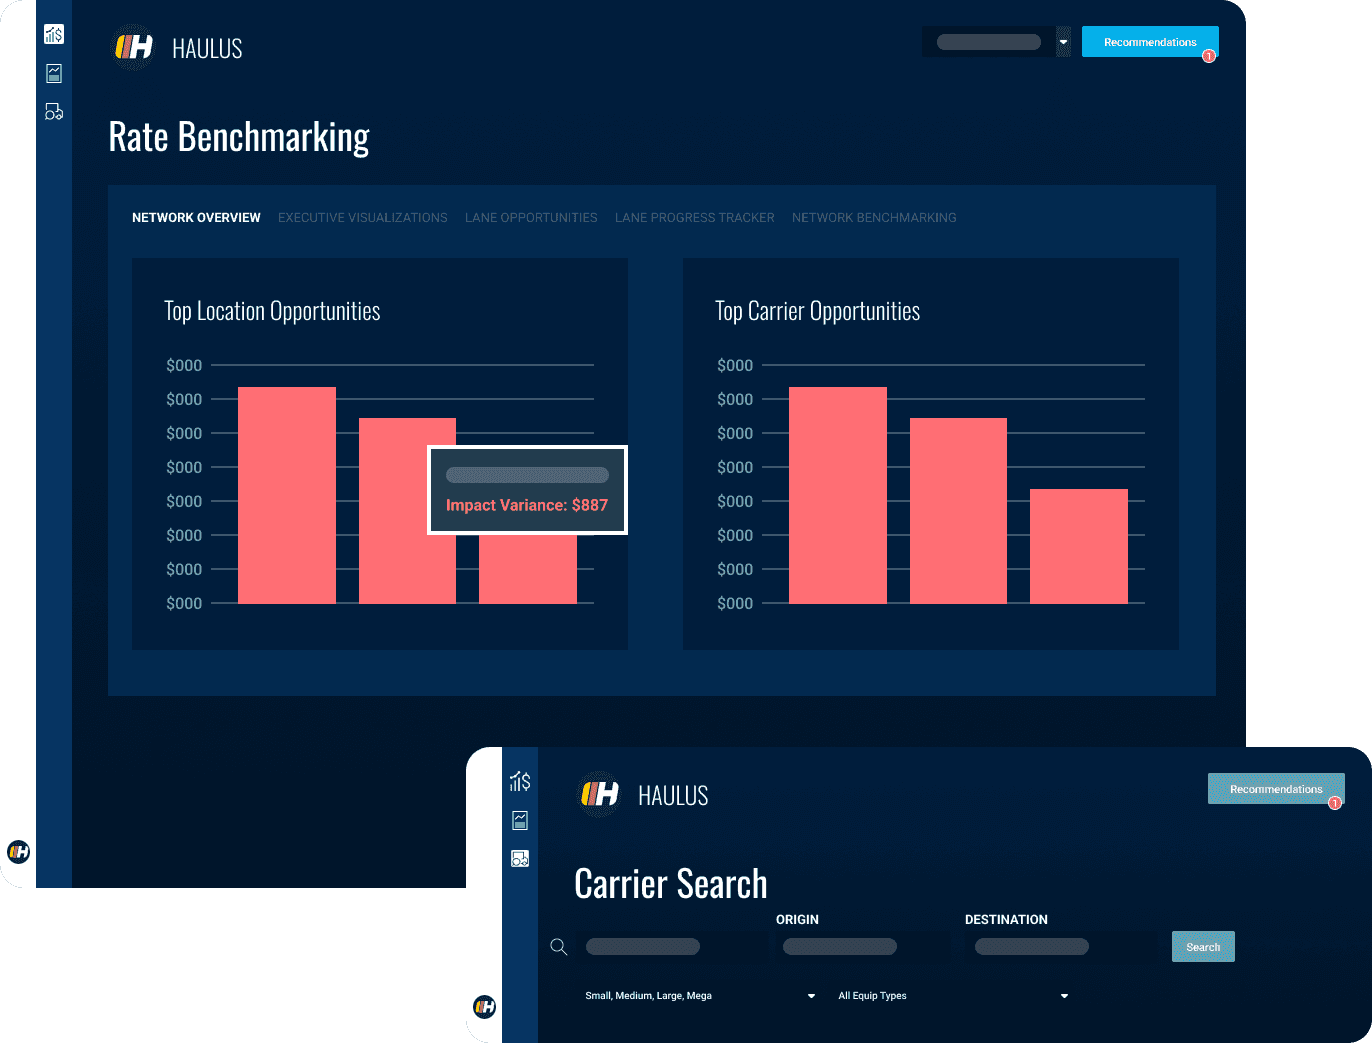The image size is (1372, 1043).
Task: Click Carrier Search page title
Action: 671,884
